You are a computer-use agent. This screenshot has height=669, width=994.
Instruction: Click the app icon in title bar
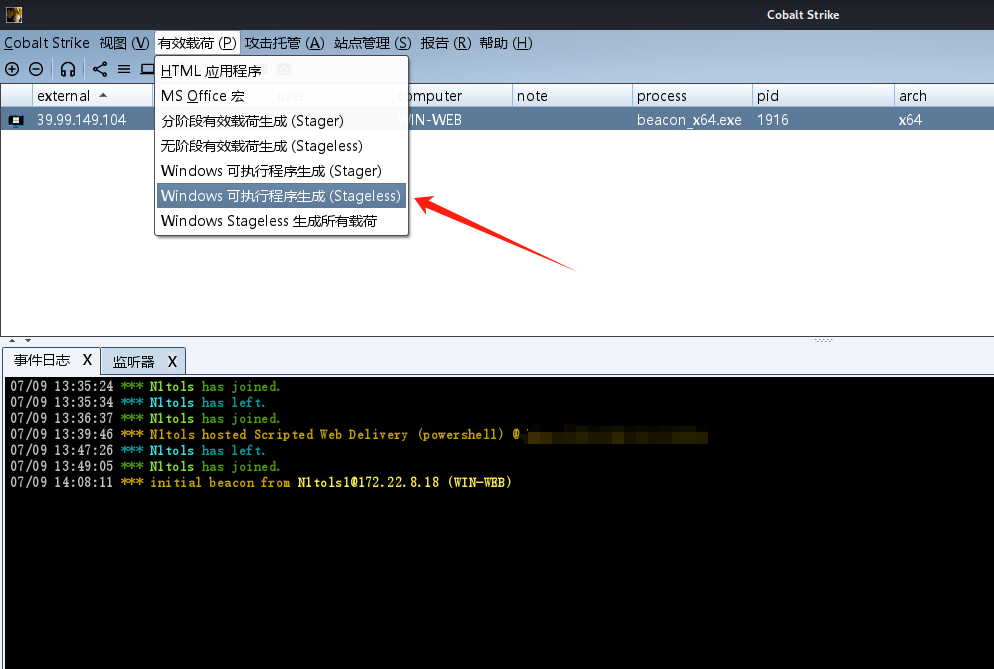point(12,14)
